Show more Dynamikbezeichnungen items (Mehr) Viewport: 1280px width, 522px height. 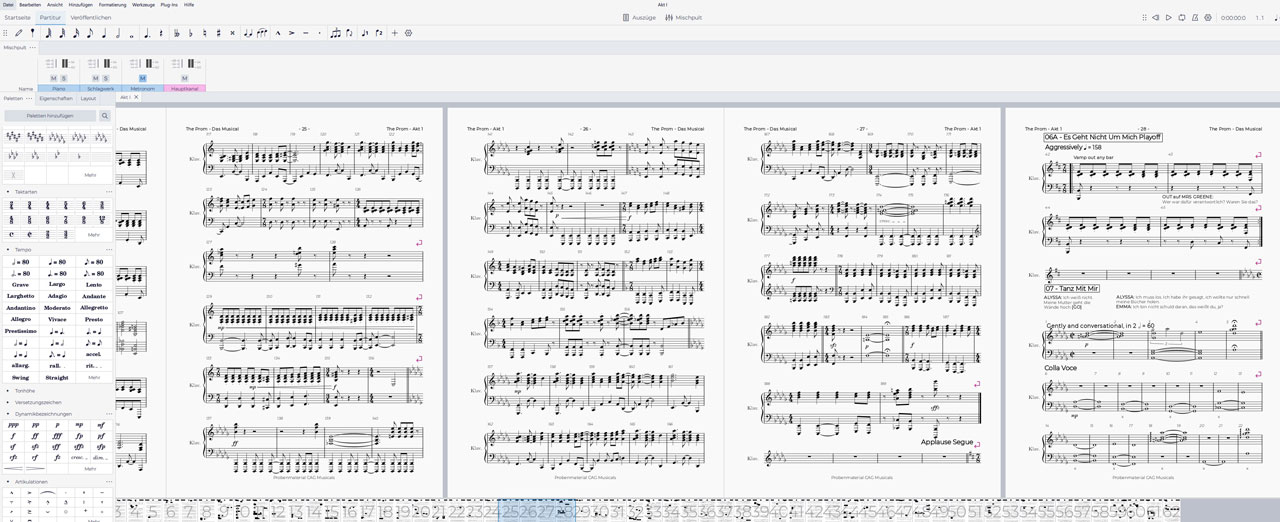(x=90, y=468)
